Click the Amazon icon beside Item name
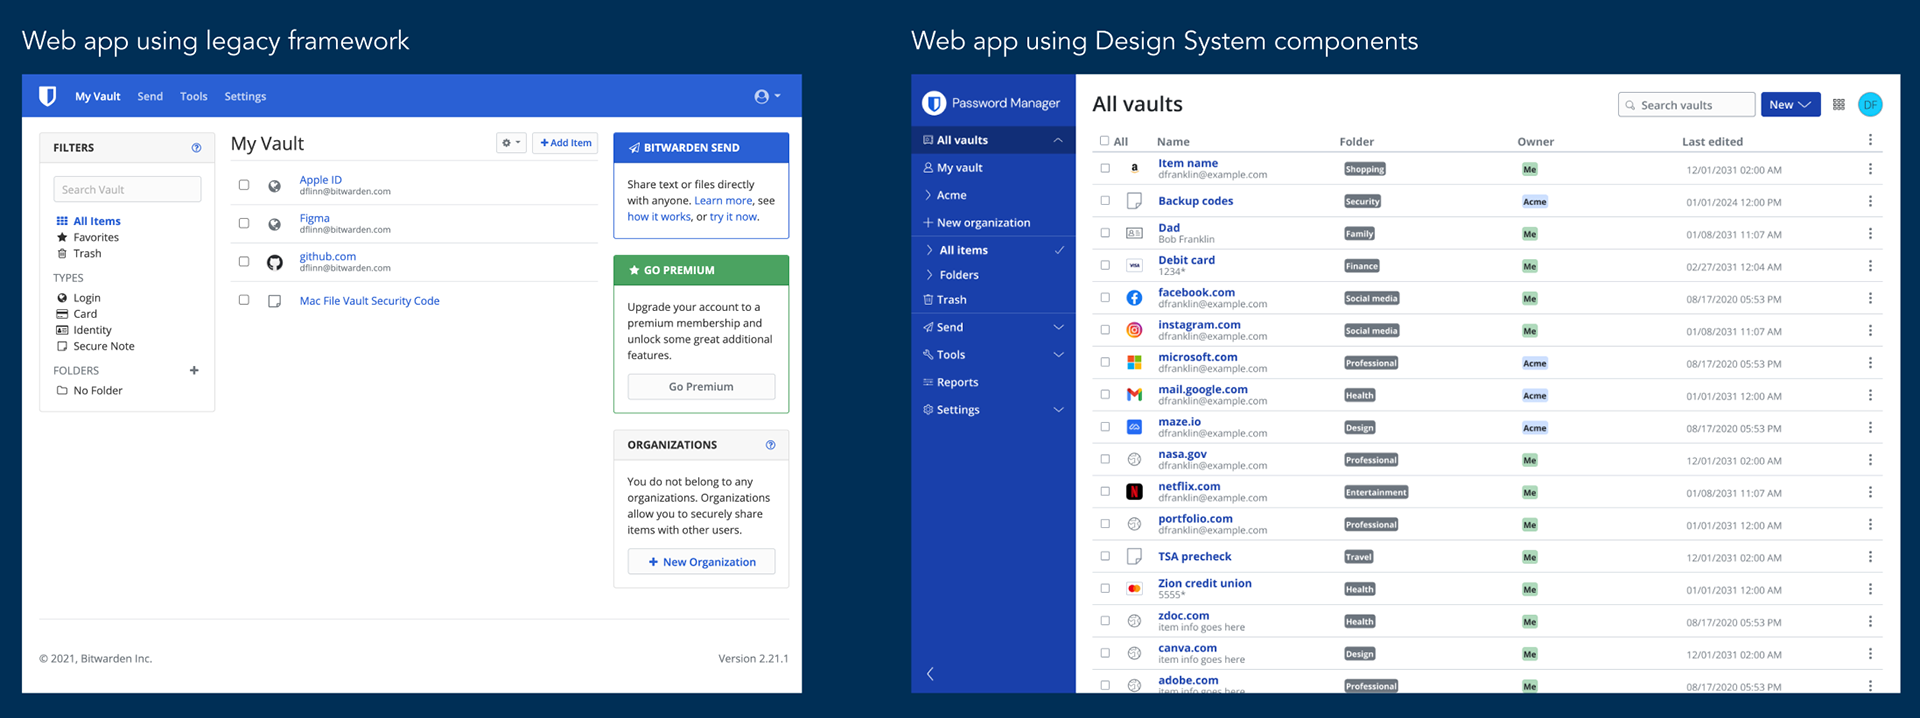 1134,168
